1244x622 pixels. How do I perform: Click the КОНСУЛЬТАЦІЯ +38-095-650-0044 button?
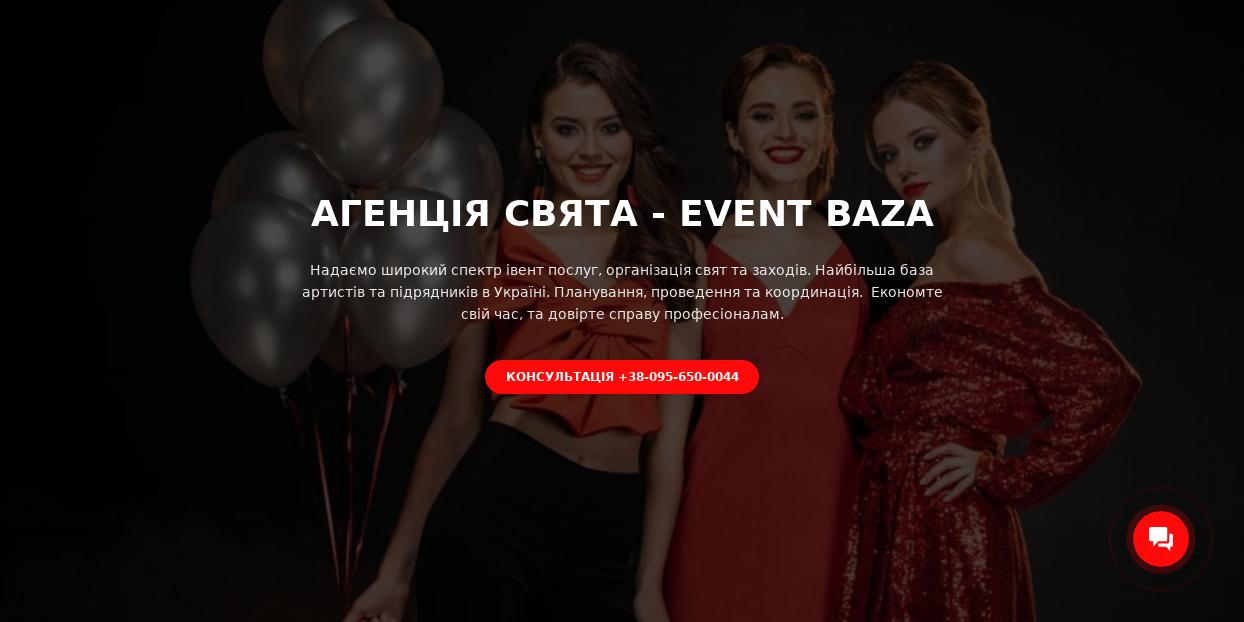tap(622, 377)
